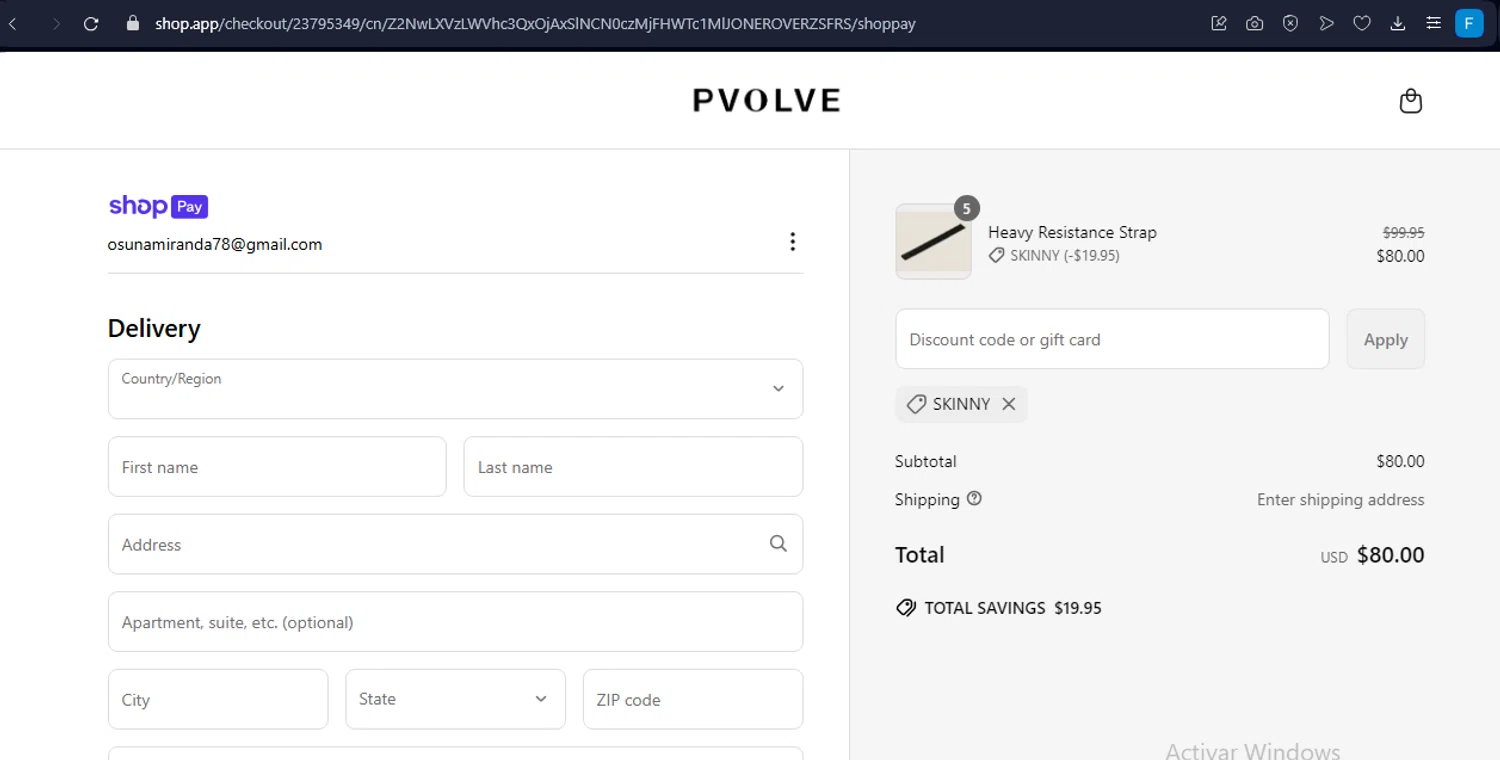Expand the Country/Region dropdown

[455, 389]
